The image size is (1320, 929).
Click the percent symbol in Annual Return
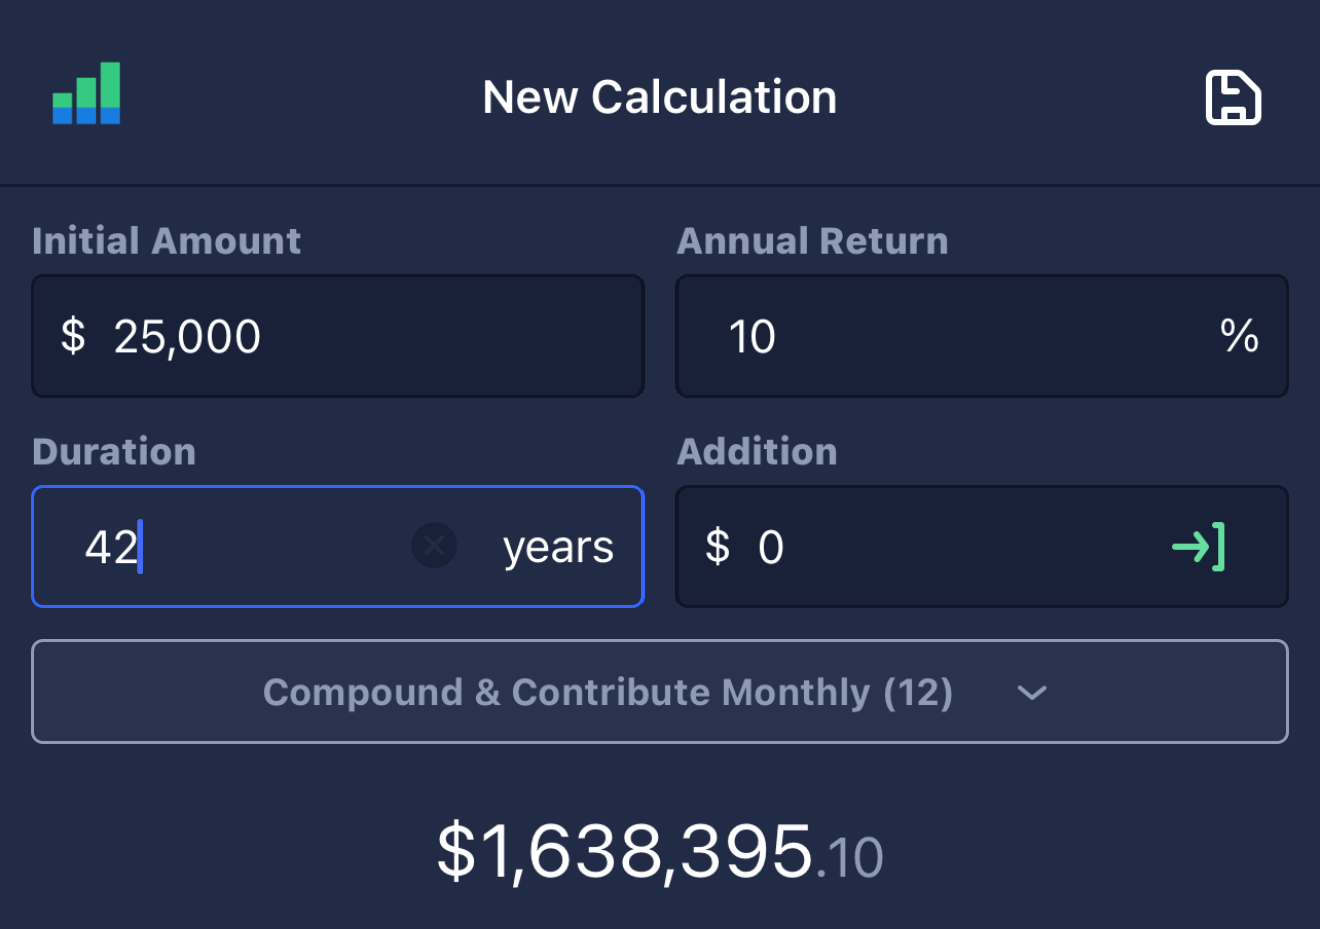point(1239,335)
